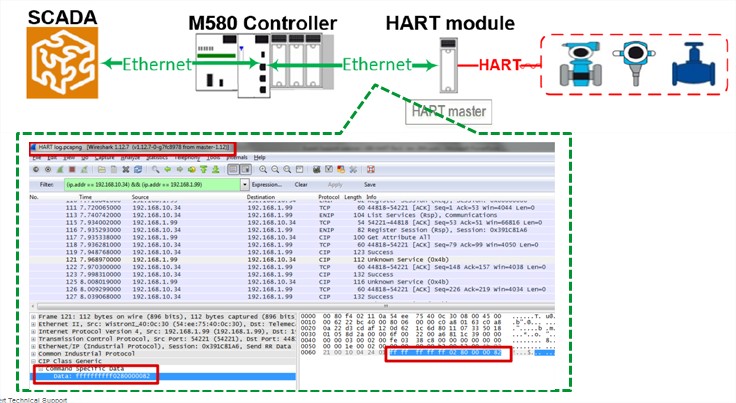Reload the capture file icon

138,169
